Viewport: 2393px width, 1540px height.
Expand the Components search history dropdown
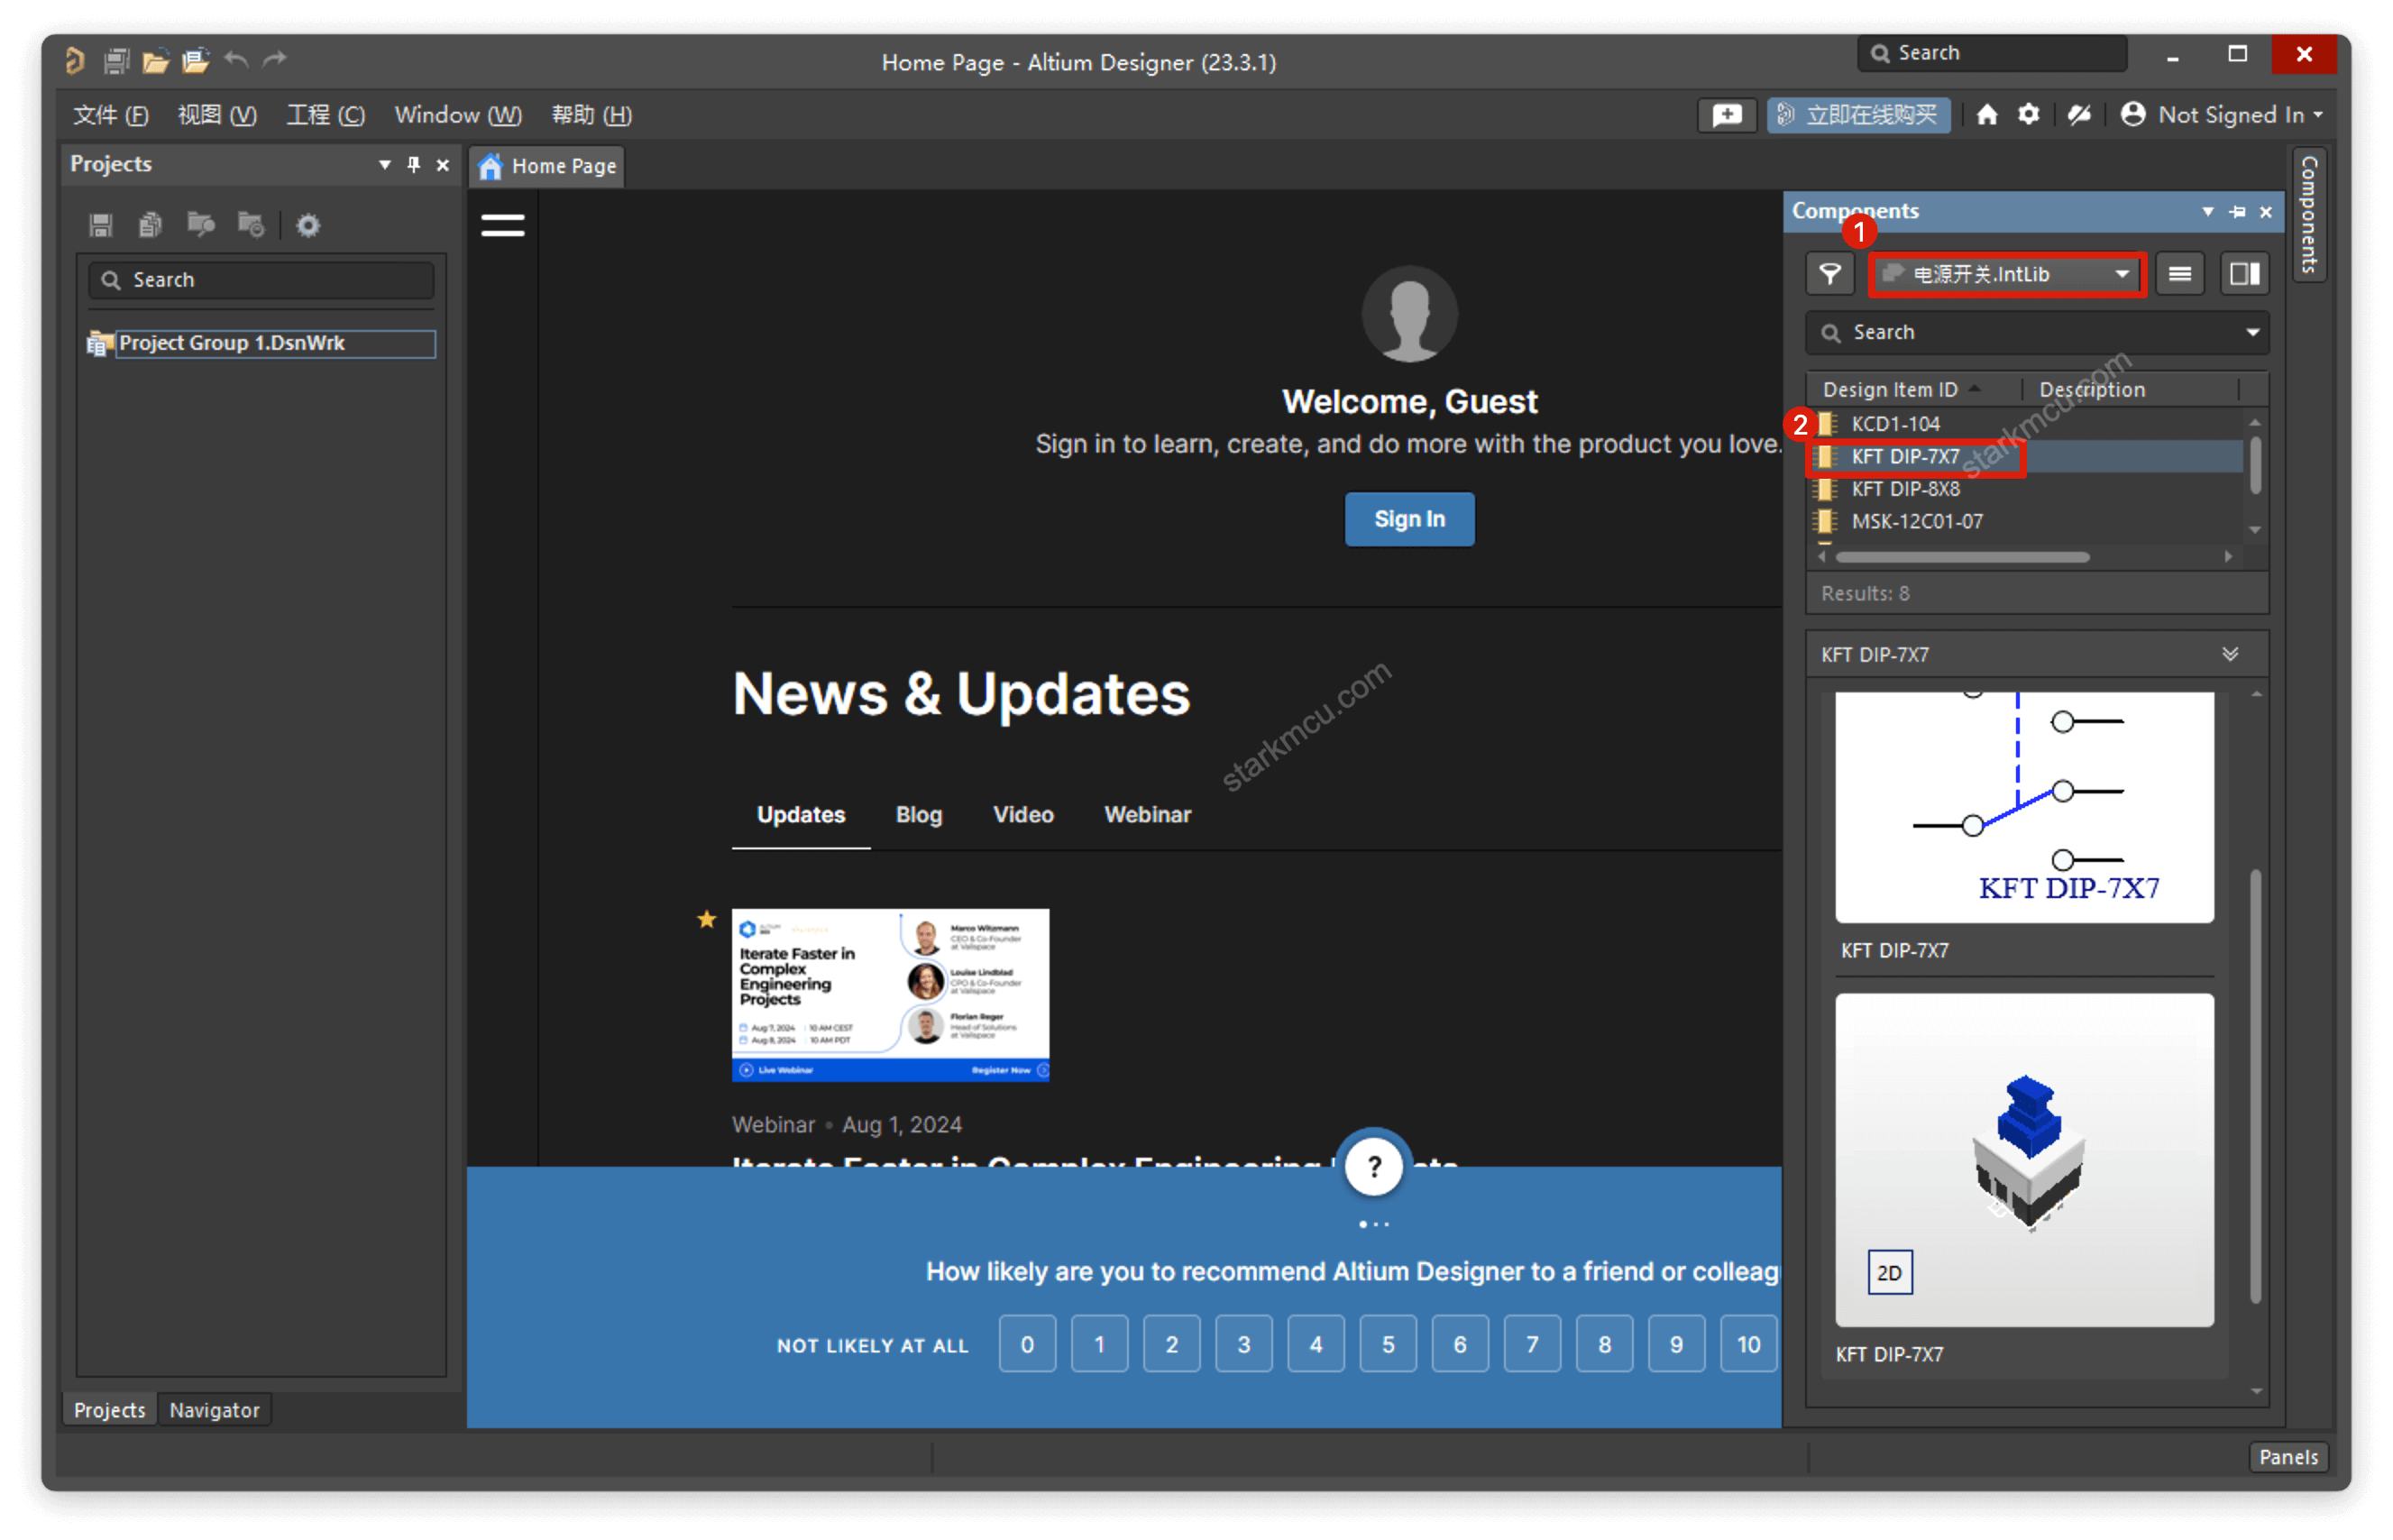click(x=2251, y=332)
